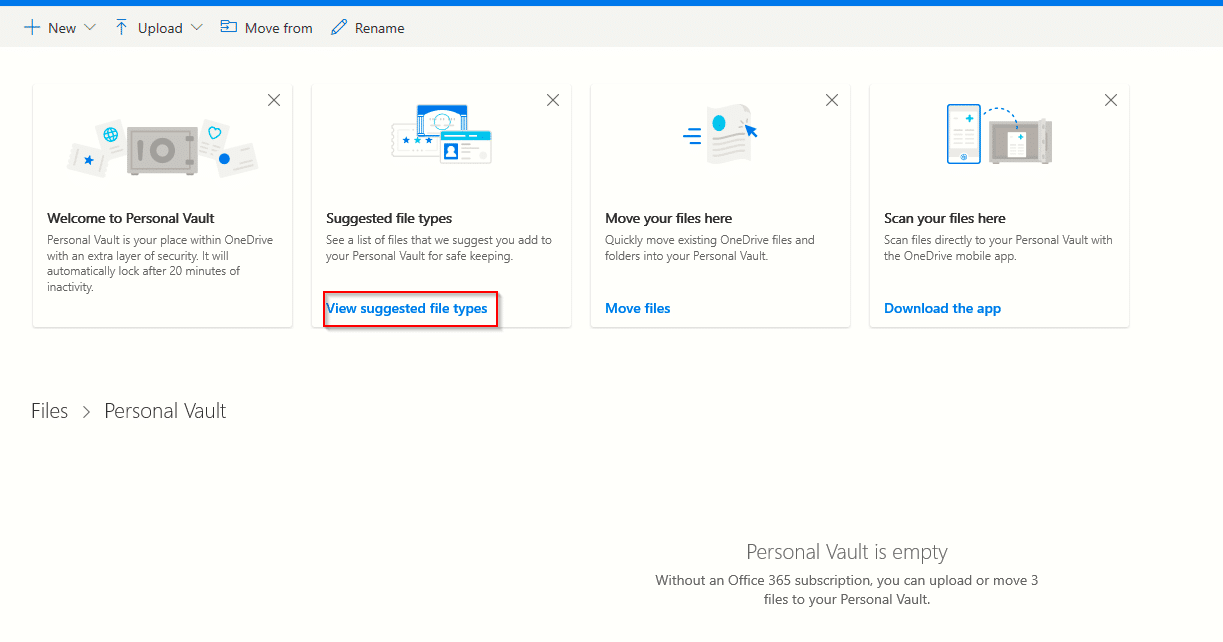
Task: Click the Upload arrow icon
Action: click(x=121, y=28)
